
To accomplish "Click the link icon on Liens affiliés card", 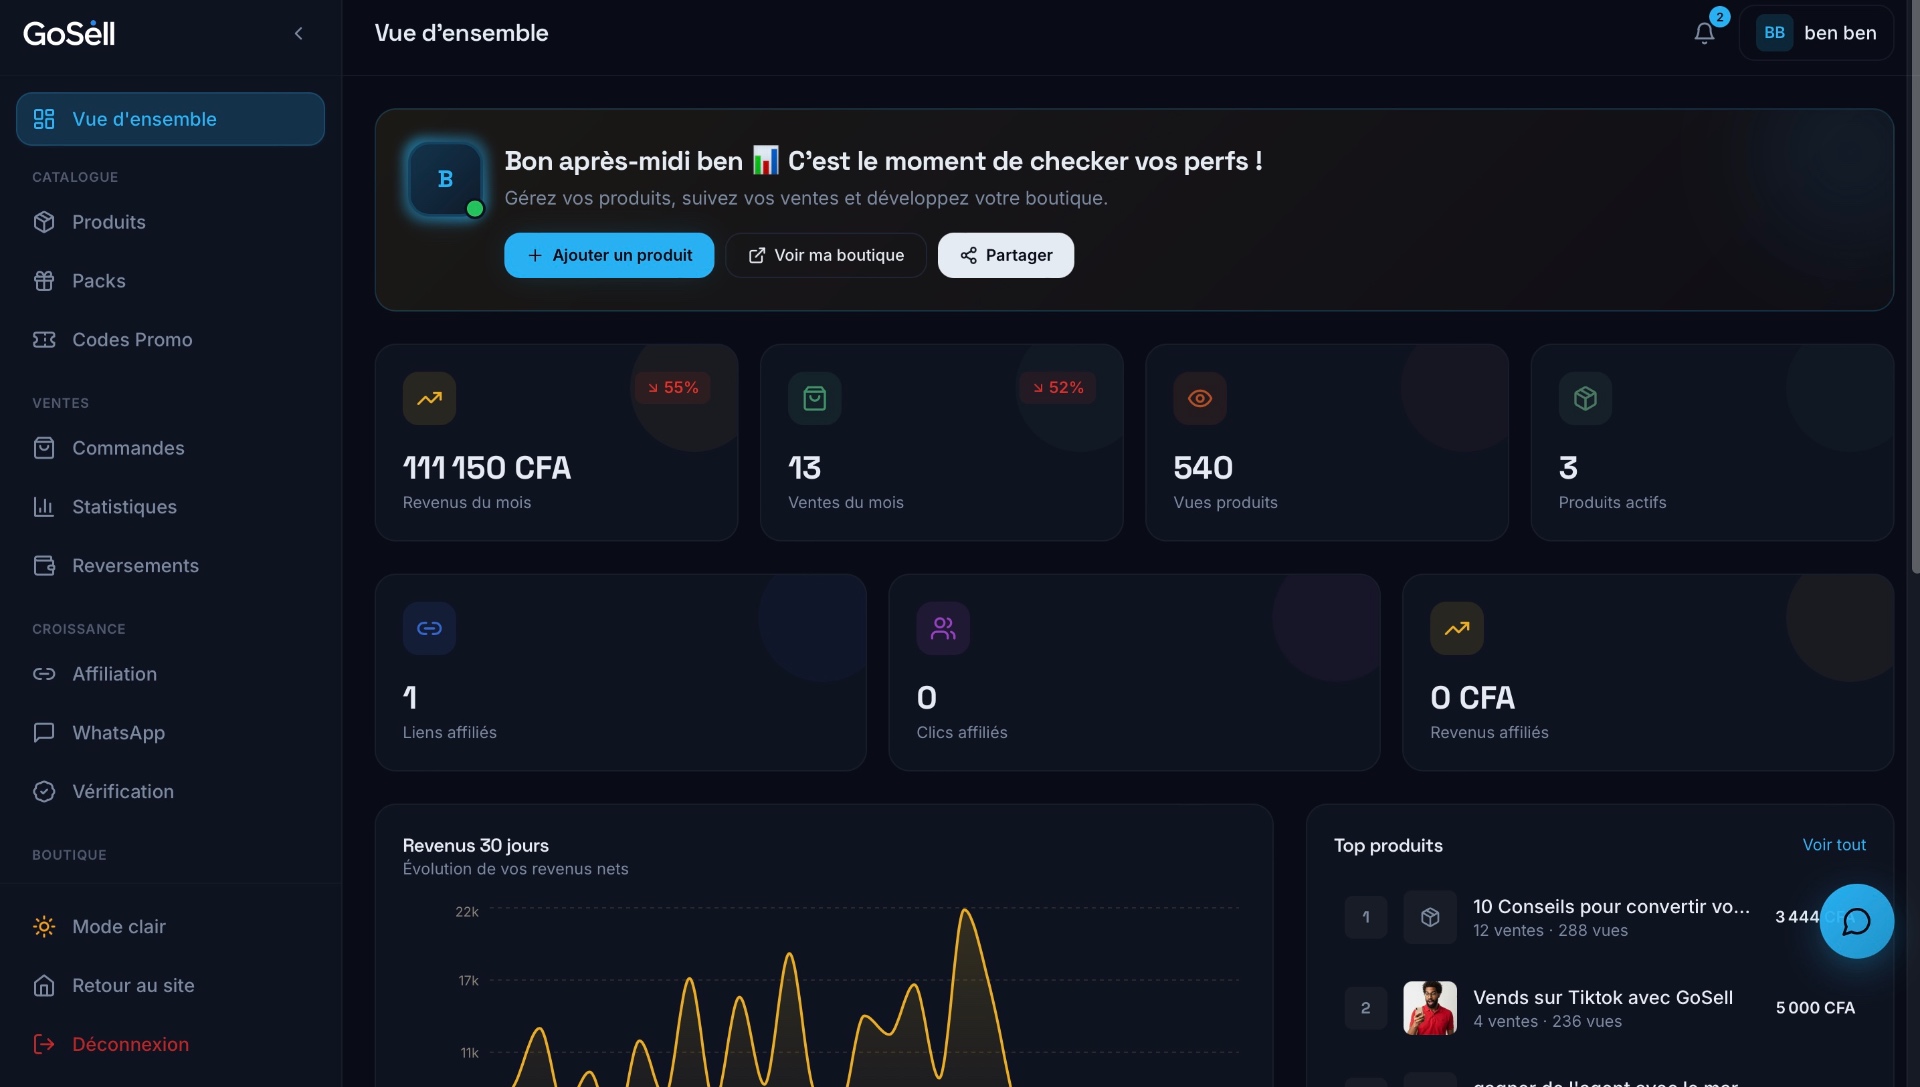I will pyautogui.click(x=429, y=628).
